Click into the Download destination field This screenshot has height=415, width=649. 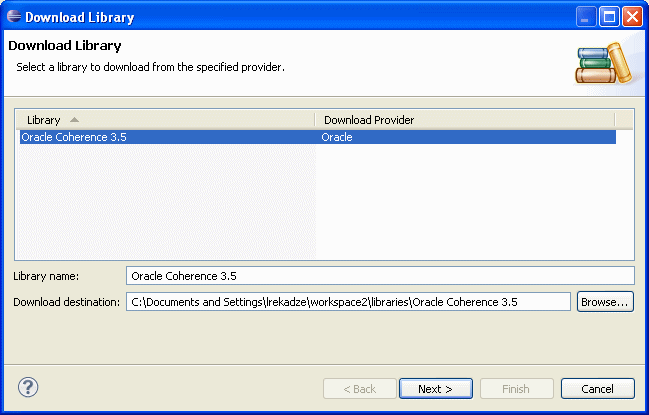tap(348, 302)
